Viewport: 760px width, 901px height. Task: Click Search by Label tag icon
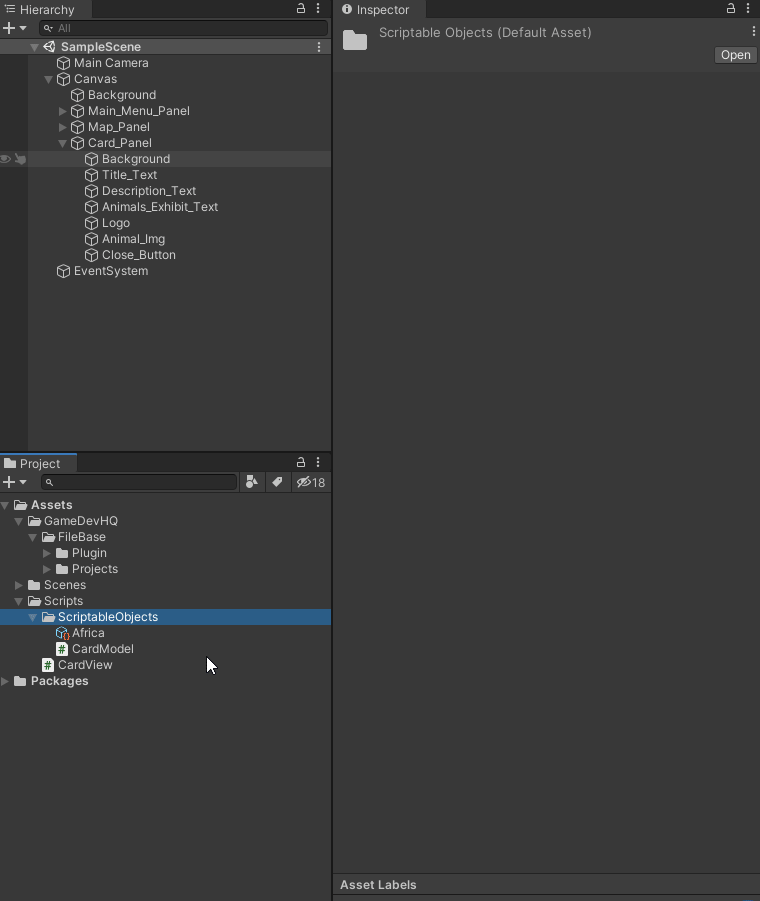277,482
